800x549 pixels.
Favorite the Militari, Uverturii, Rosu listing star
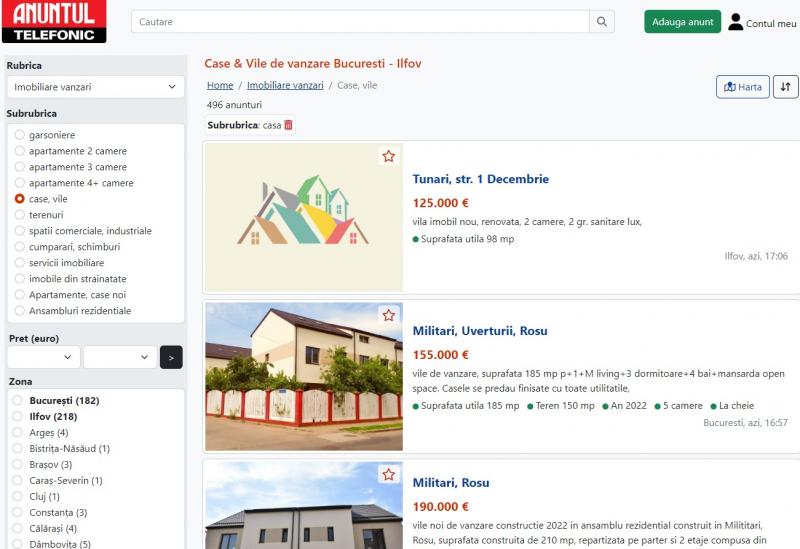point(389,315)
